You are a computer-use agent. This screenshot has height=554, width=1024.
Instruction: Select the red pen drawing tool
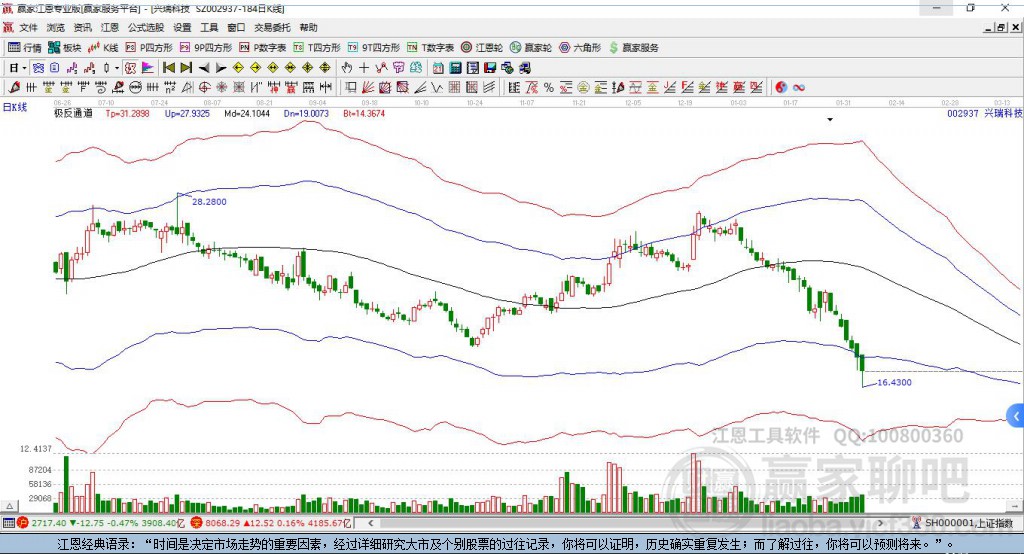click(x=14, y=87)
